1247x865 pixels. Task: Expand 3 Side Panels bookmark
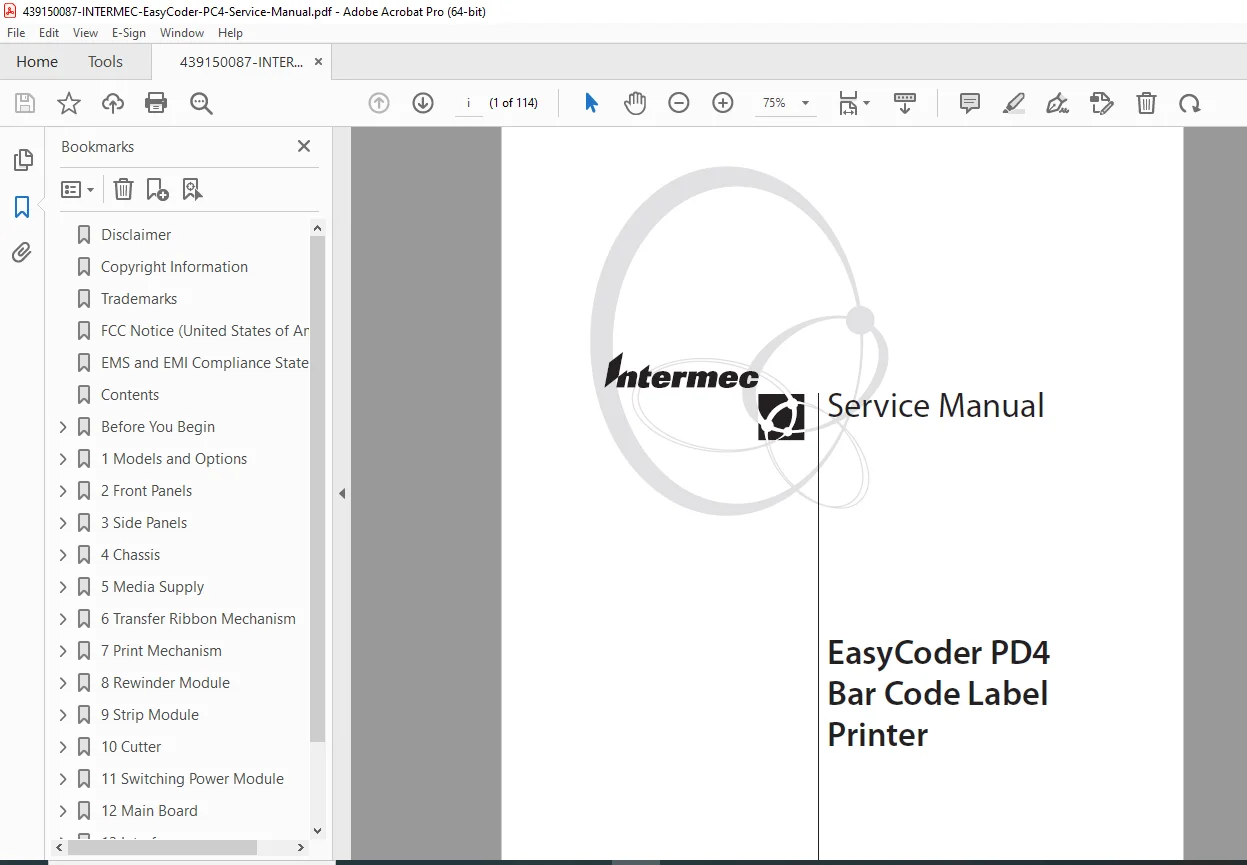coord(63,523)
